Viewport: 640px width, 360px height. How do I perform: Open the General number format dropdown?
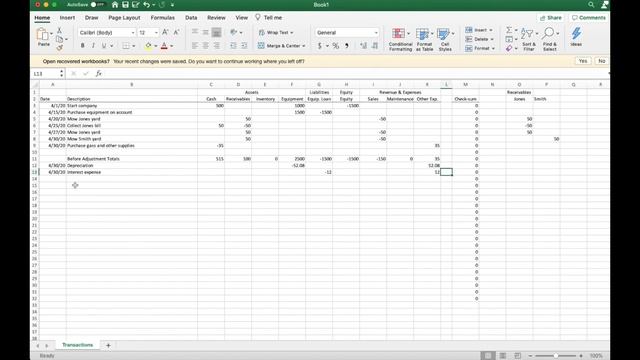point(376,33)
